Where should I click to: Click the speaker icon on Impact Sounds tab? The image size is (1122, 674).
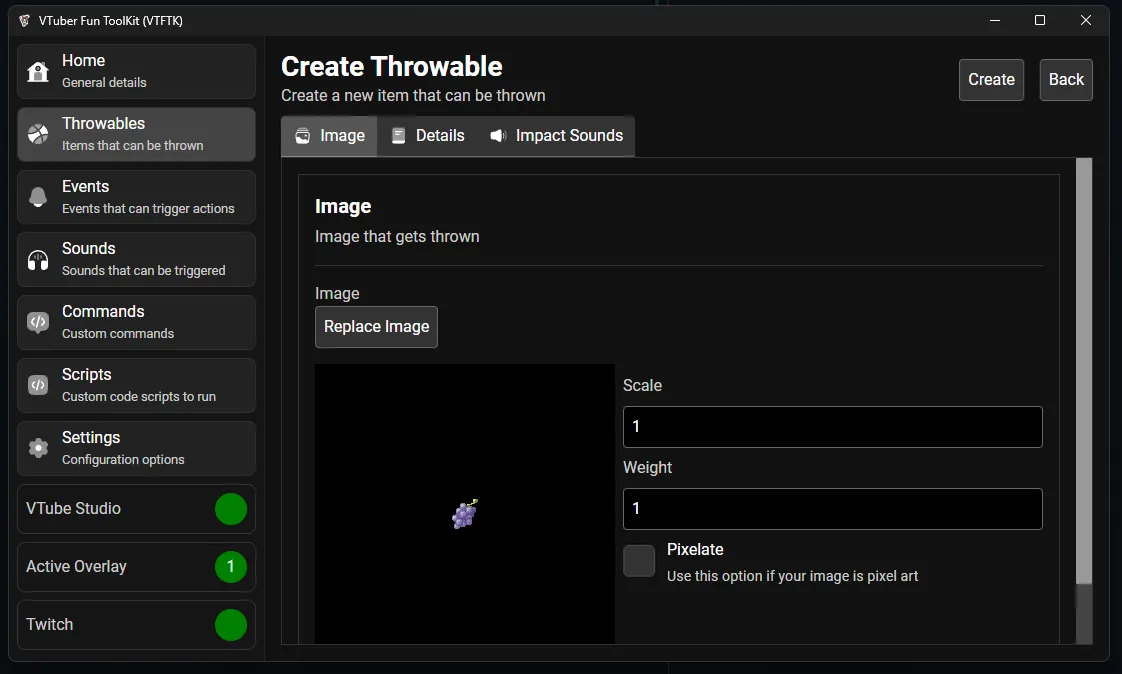(499, 135)
